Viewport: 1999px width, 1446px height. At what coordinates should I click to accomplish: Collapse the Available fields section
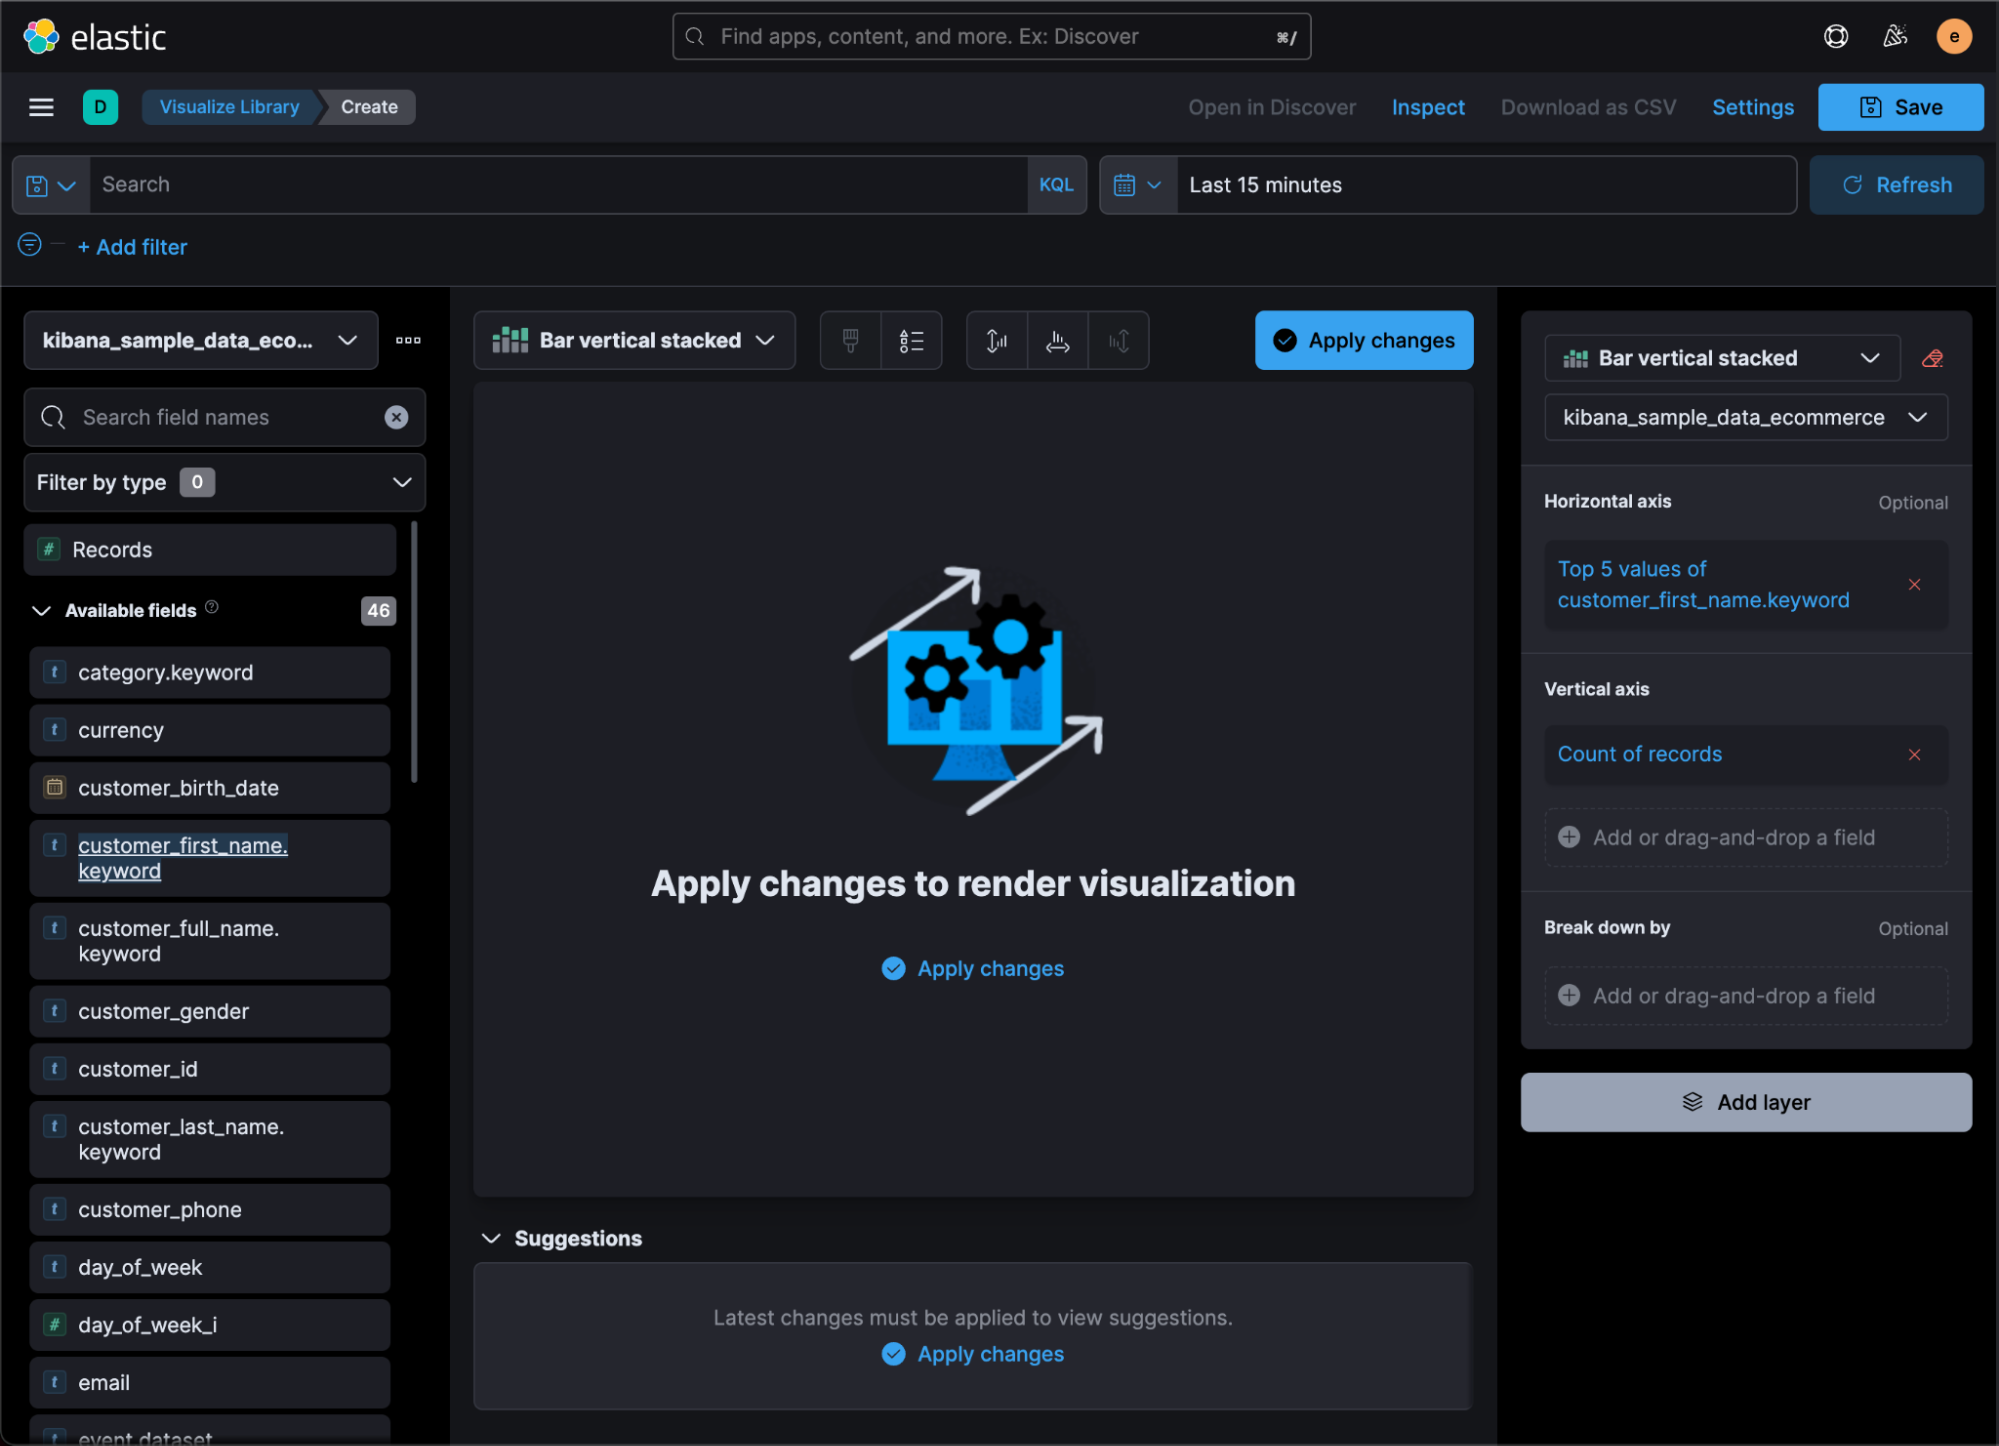tap(42, 611)
